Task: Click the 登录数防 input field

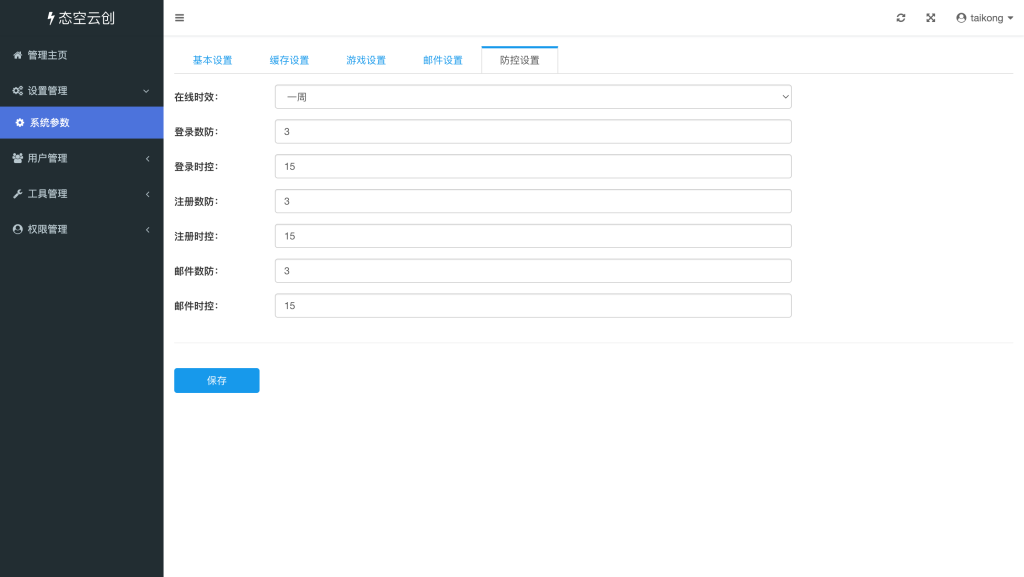Action: point(533,132)
